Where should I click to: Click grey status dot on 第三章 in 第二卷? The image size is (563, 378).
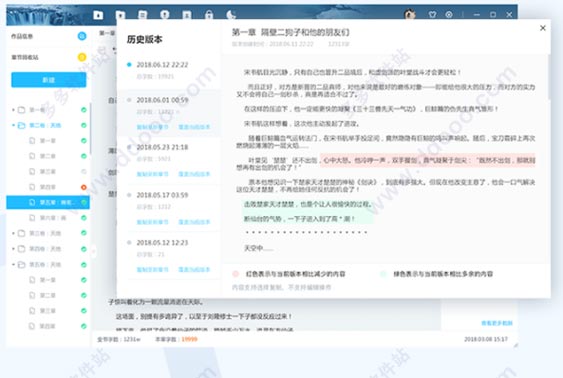pyautogui.click(x=84, y=172)
